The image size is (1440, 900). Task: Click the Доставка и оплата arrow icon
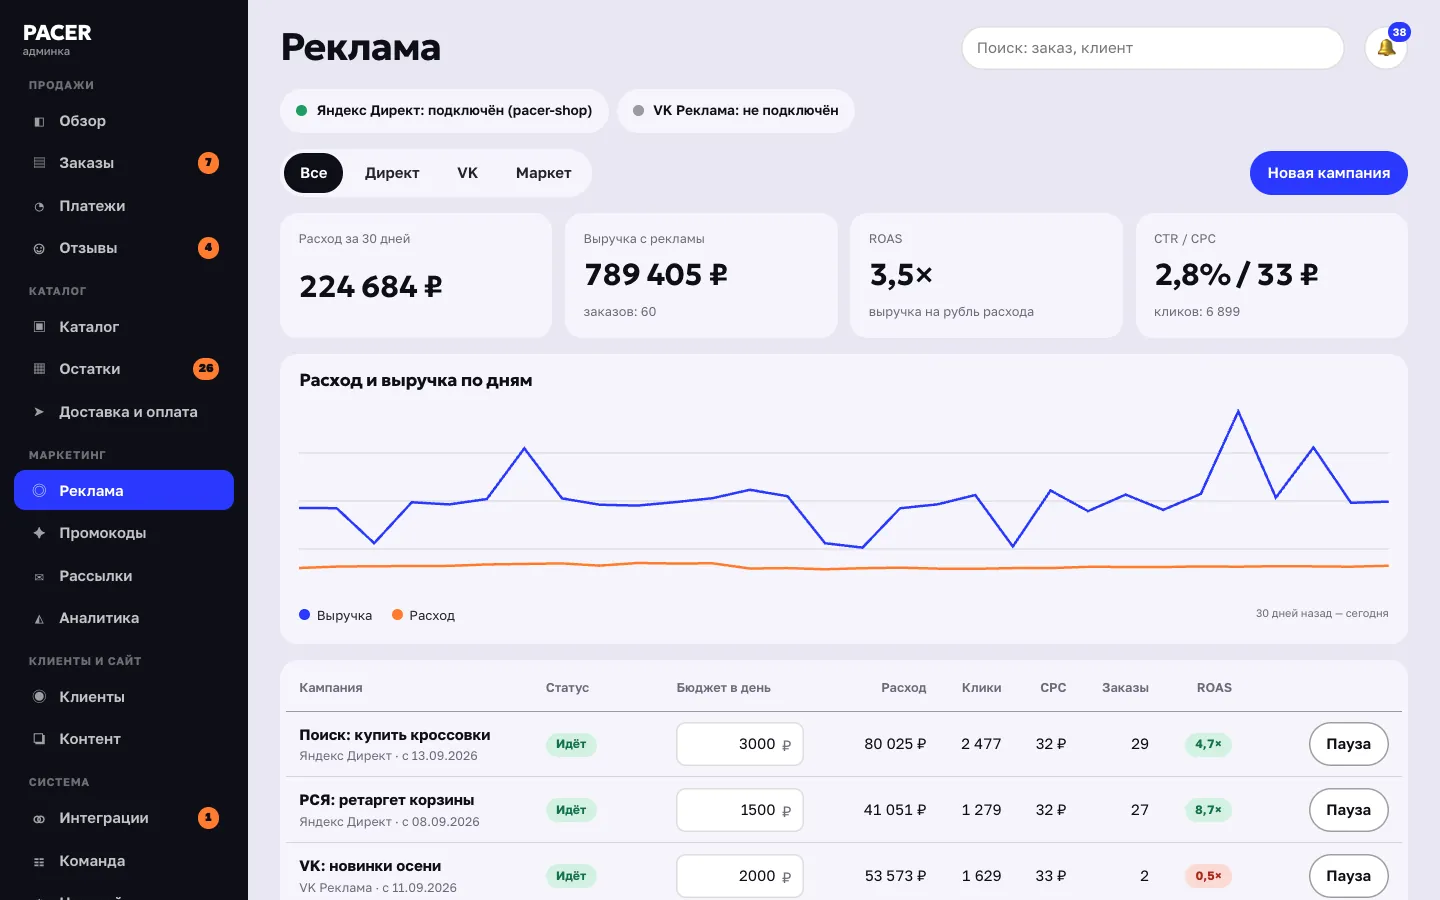(39, 412)
